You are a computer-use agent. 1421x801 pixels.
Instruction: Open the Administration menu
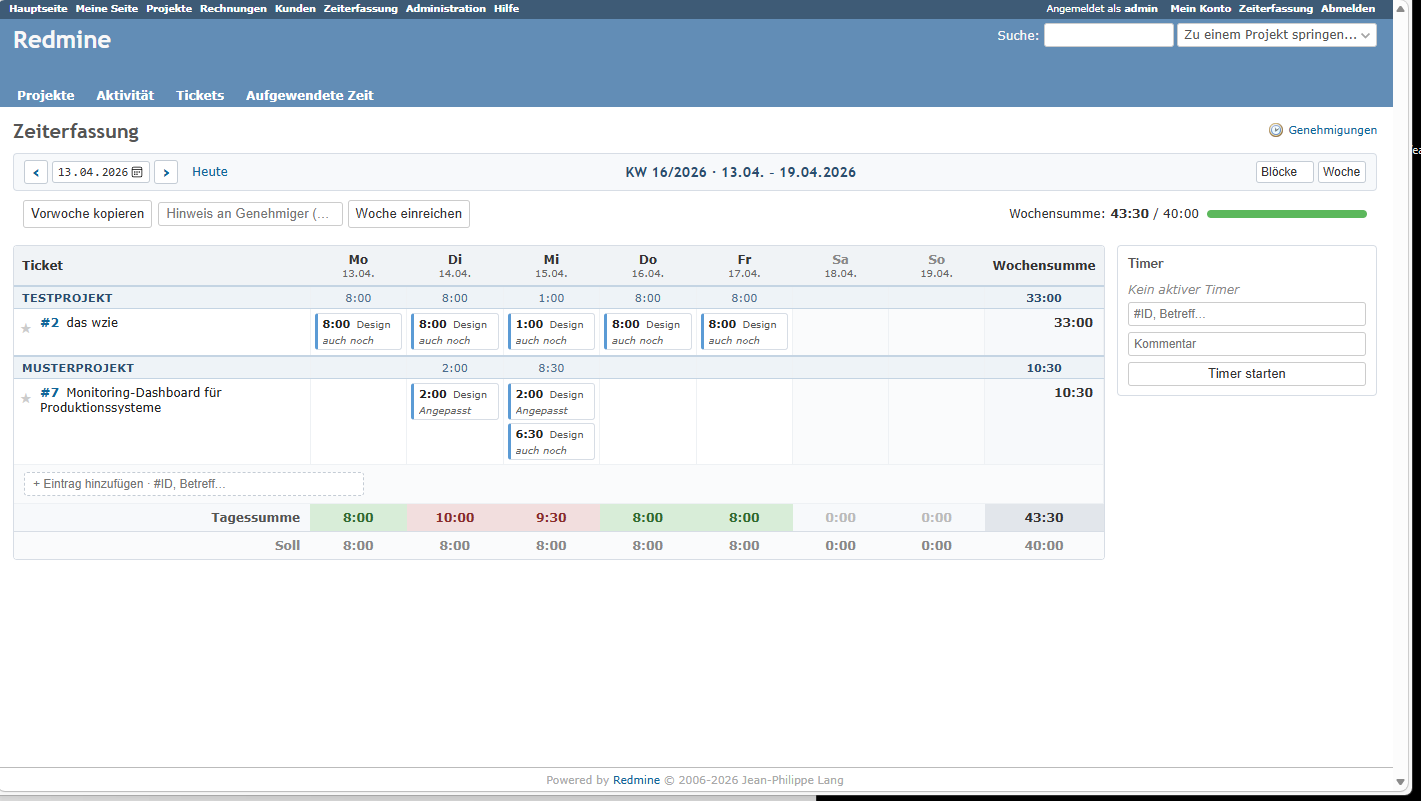coord(446,8)
